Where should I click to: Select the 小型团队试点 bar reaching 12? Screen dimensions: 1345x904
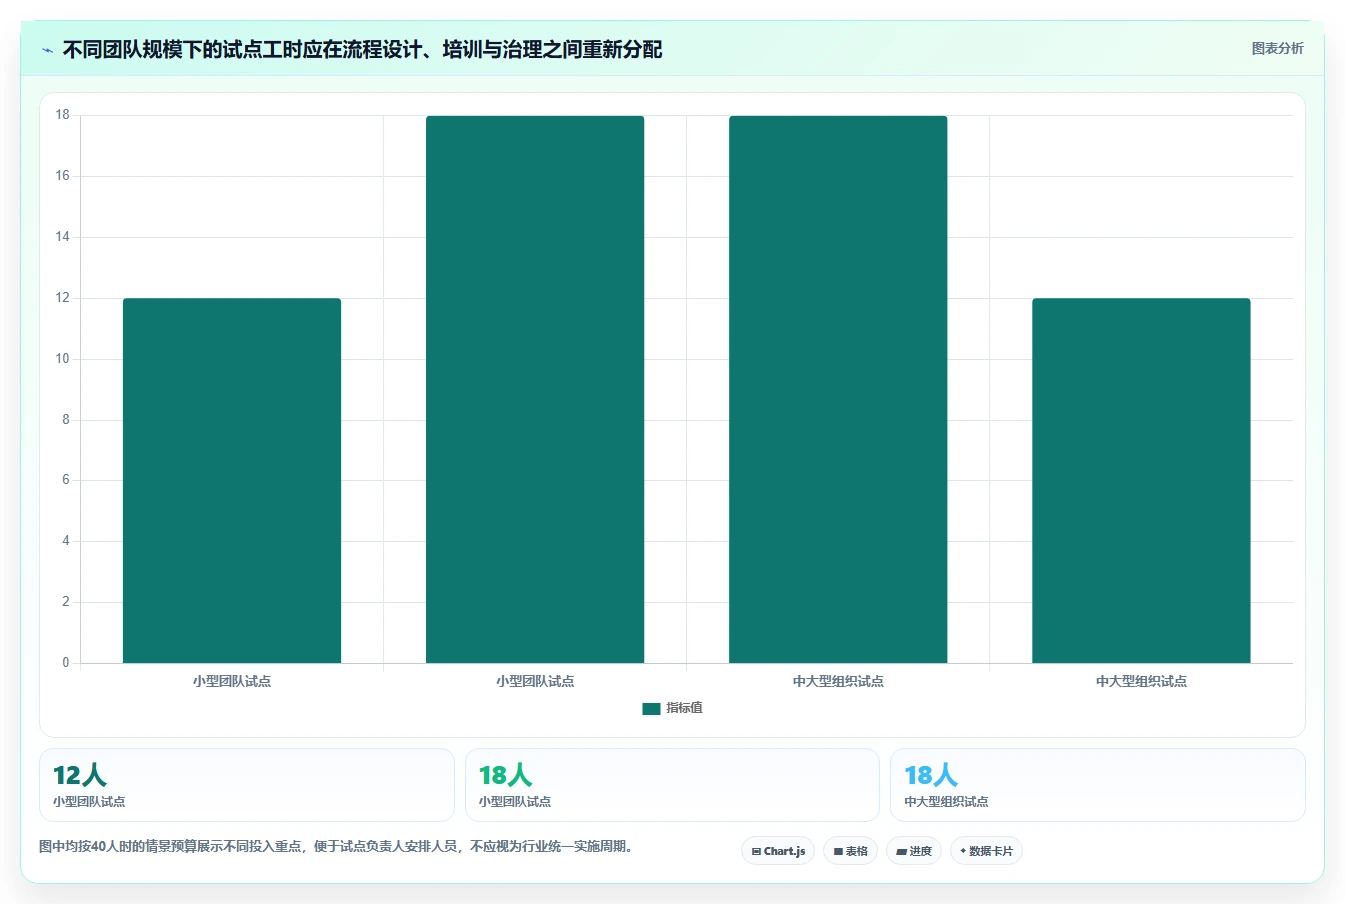pyautogui.click(x=232, y=480)
